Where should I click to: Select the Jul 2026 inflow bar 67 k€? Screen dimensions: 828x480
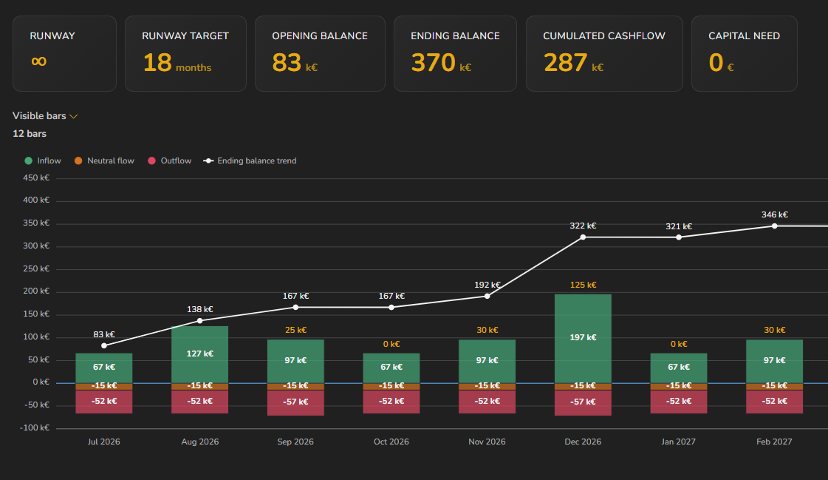click(x=104, y=368)
